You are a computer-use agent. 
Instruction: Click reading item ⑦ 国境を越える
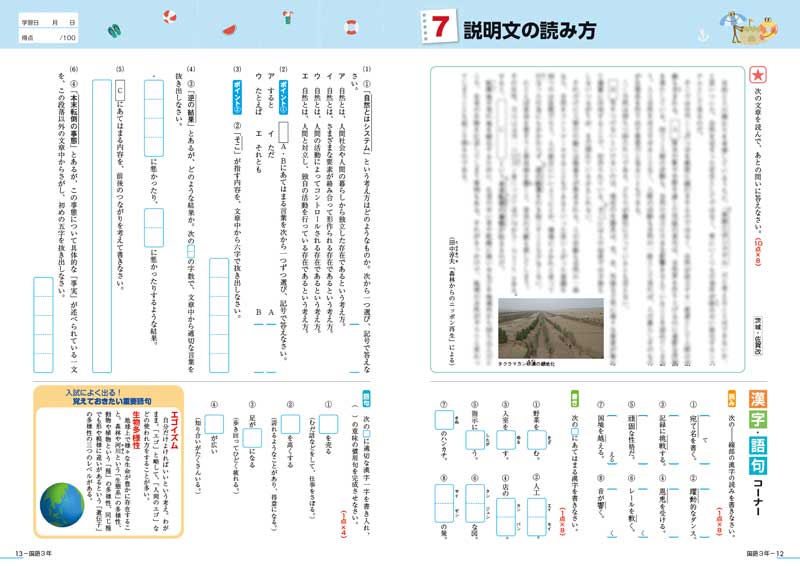(x=601, y=430)
